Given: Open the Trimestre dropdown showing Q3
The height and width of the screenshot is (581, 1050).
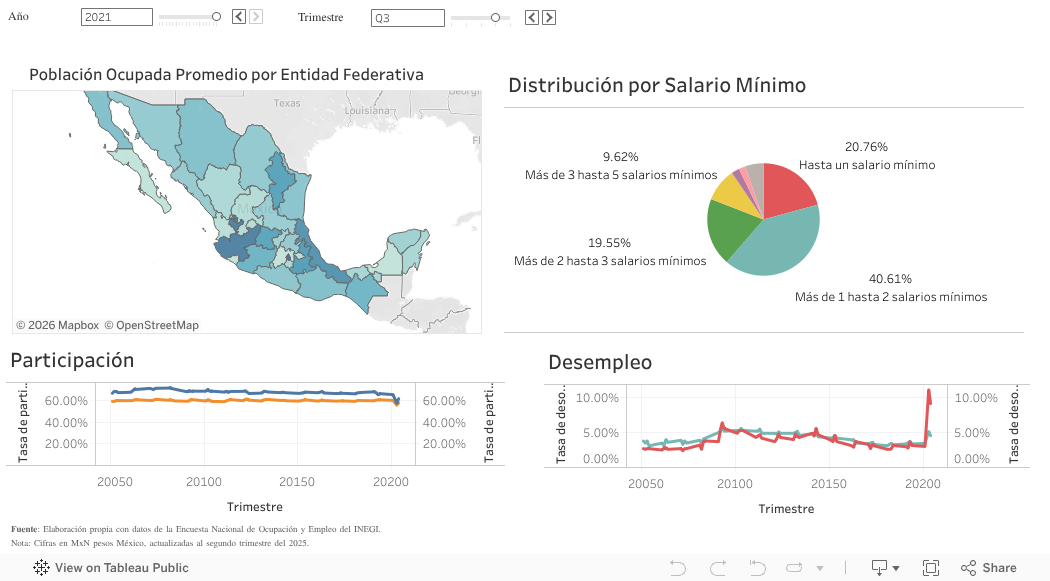Looking at the screenshot, I should point(407,18).
